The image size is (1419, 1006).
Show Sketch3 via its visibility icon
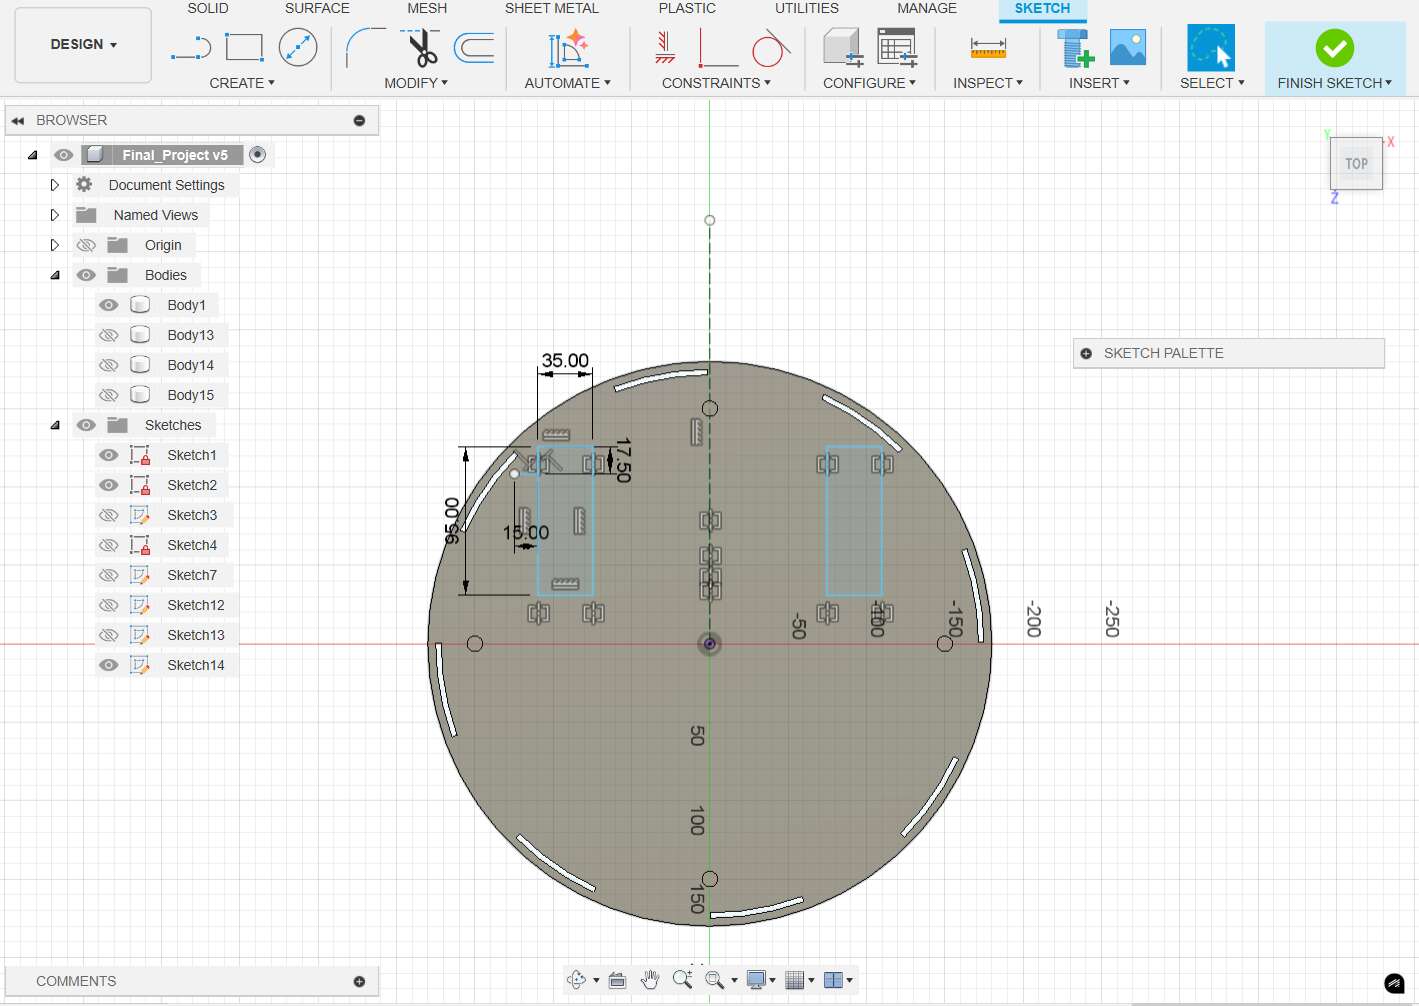[109, 515]
